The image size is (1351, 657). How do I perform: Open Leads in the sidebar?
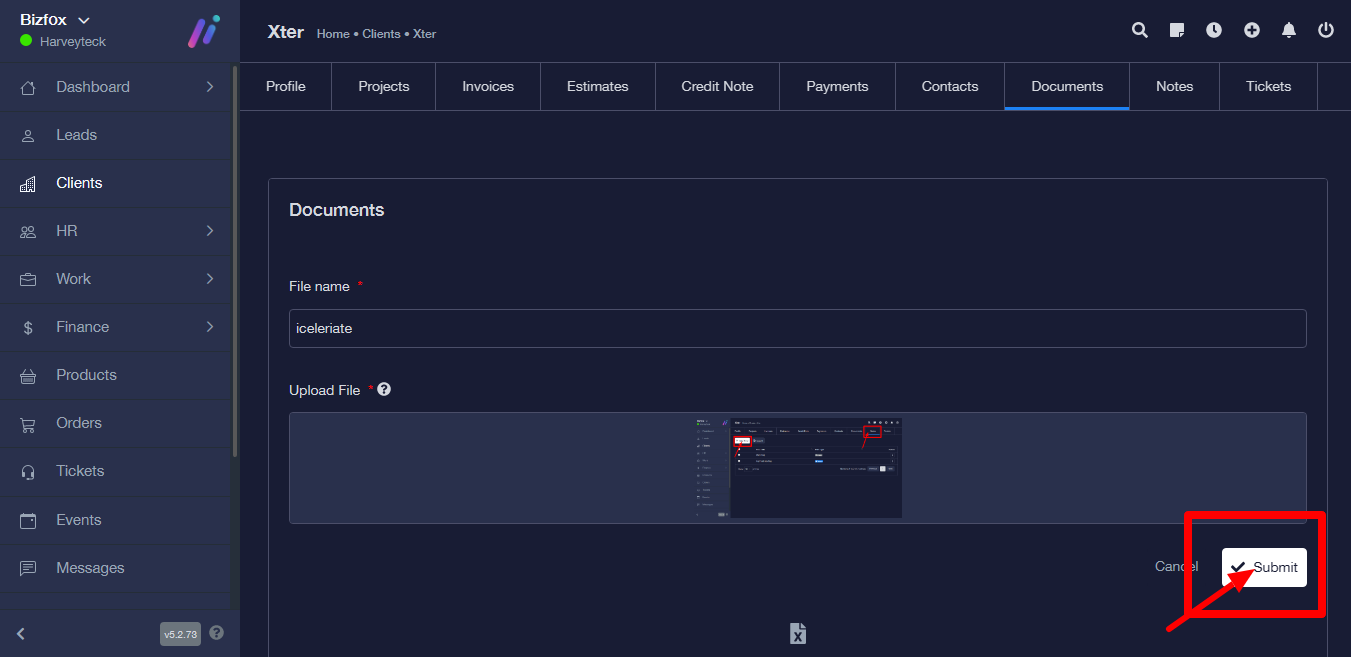[x=76, y=135]
